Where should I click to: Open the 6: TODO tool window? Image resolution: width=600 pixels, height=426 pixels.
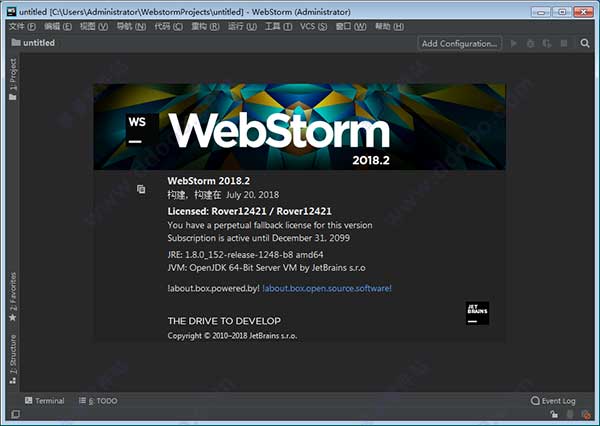coord(98,401)
